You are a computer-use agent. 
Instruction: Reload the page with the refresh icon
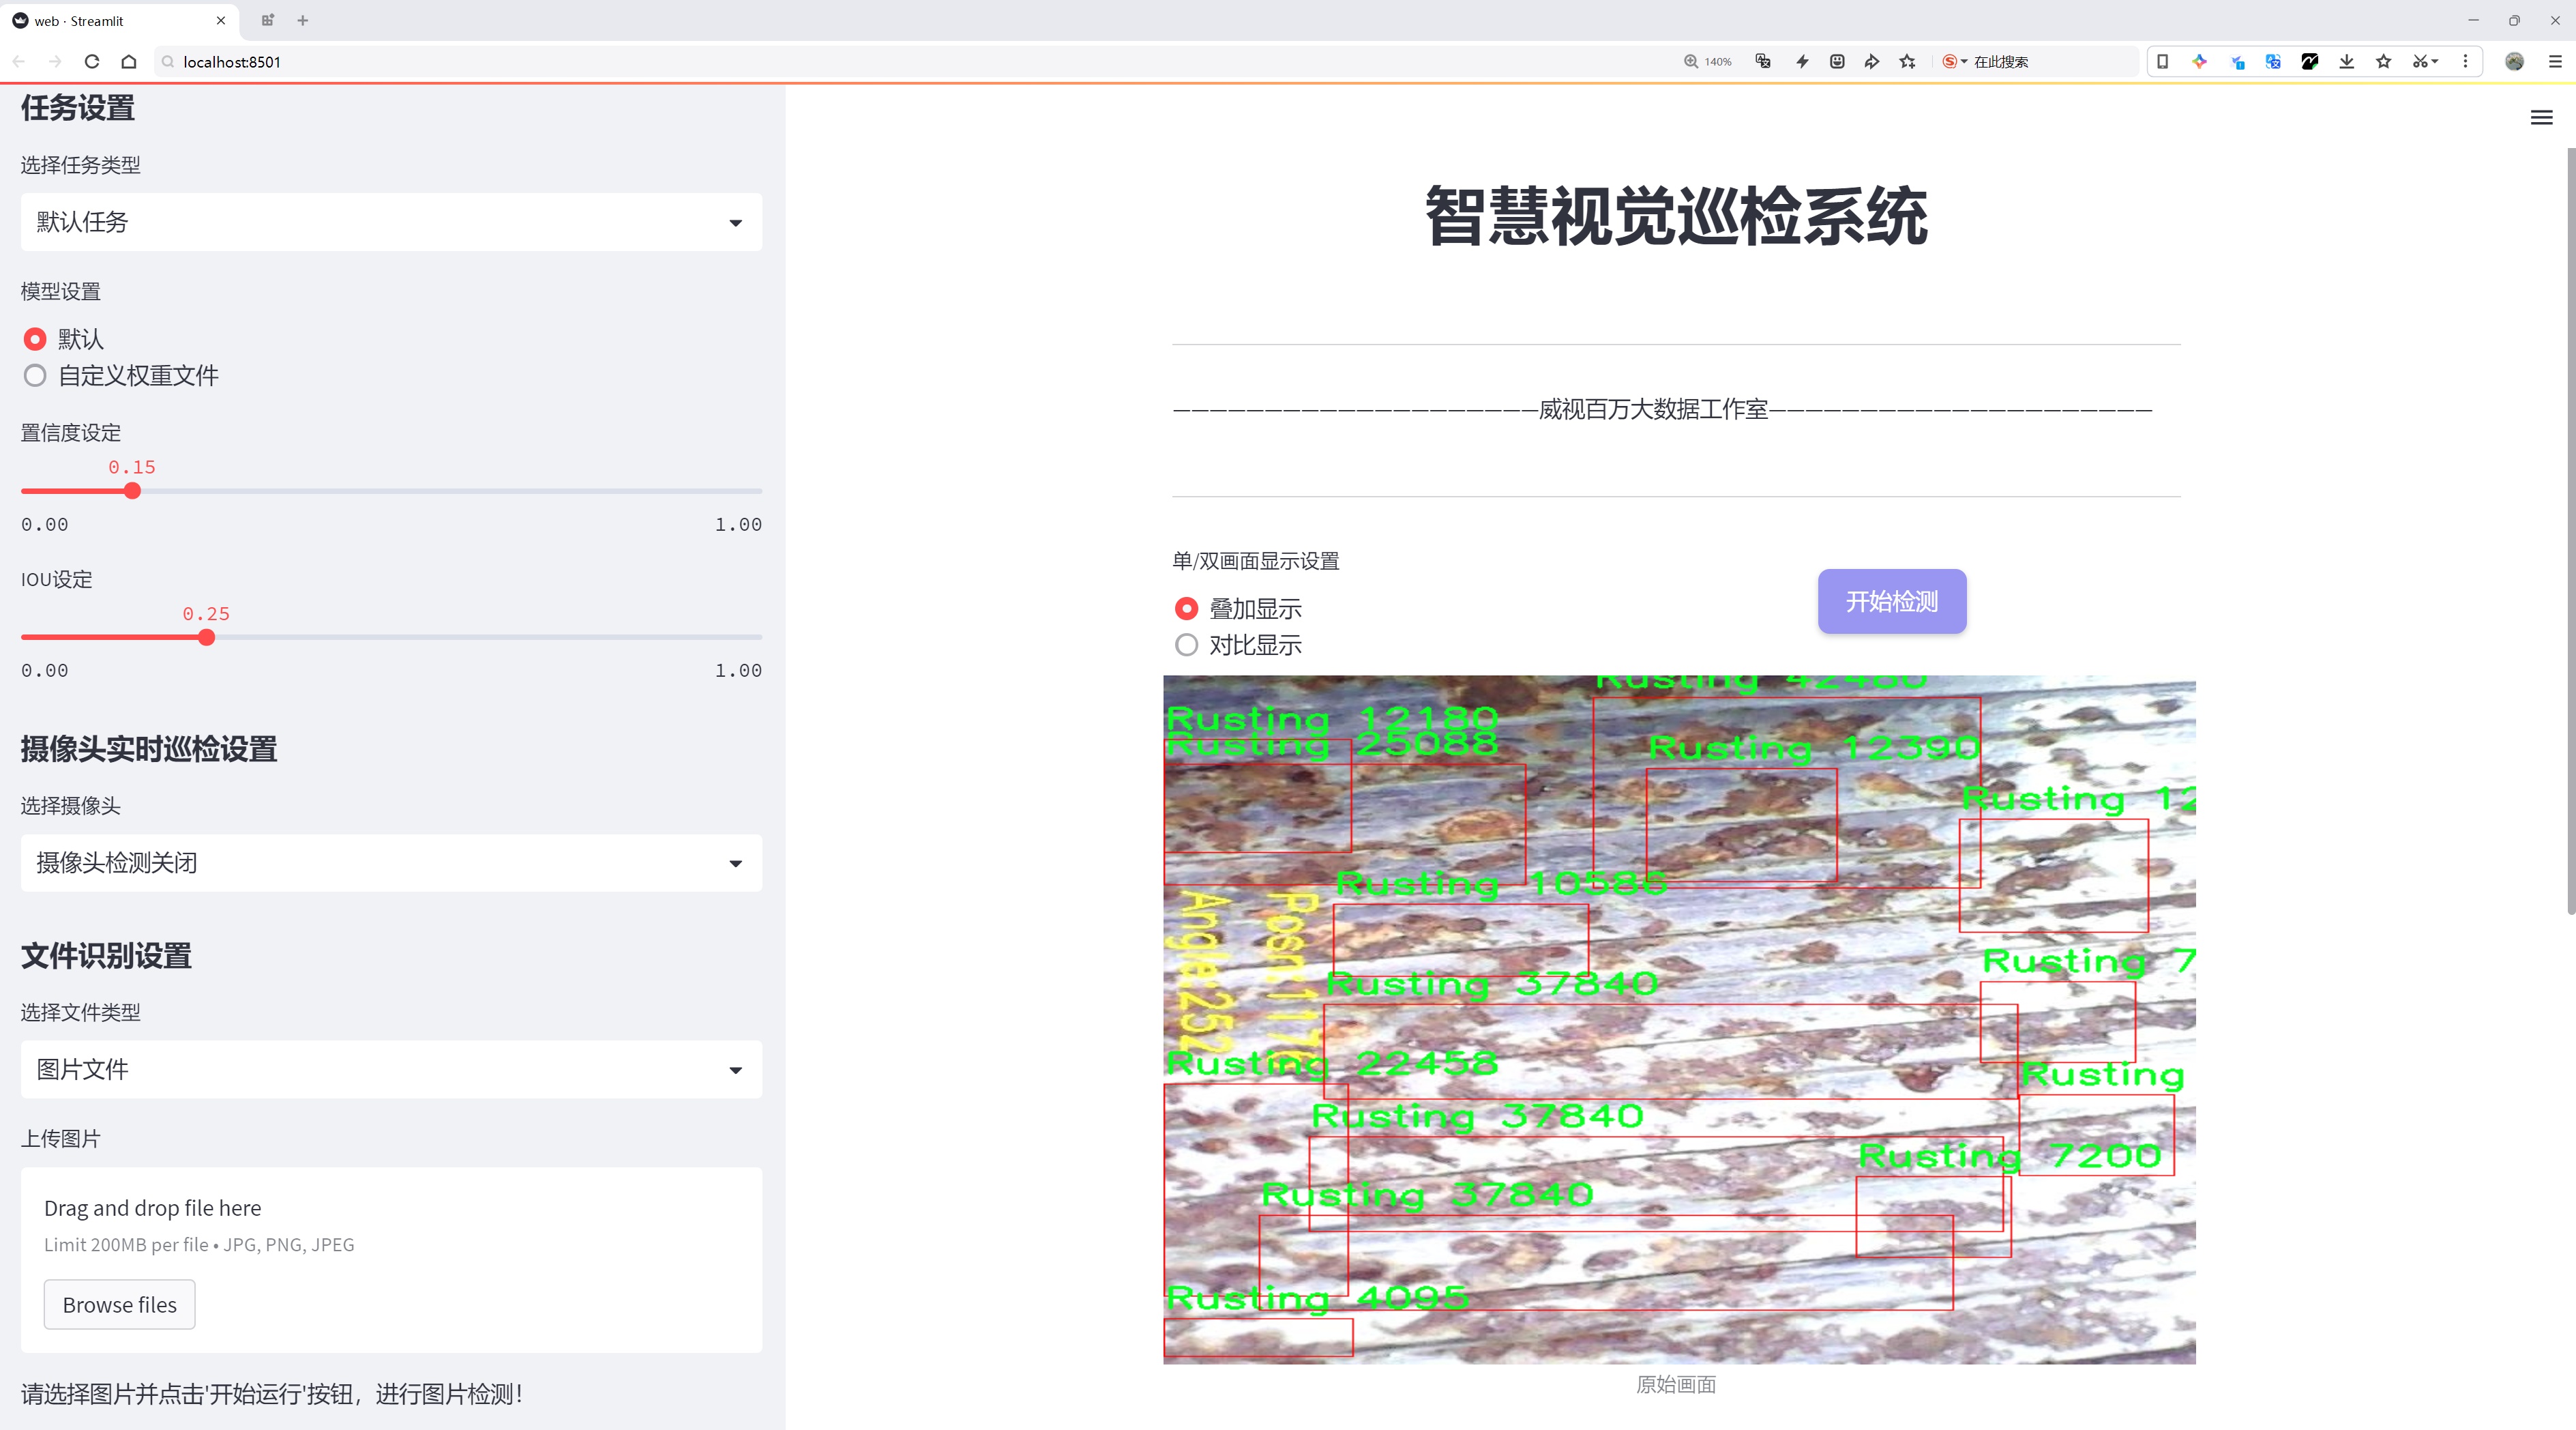pos(92,62)
